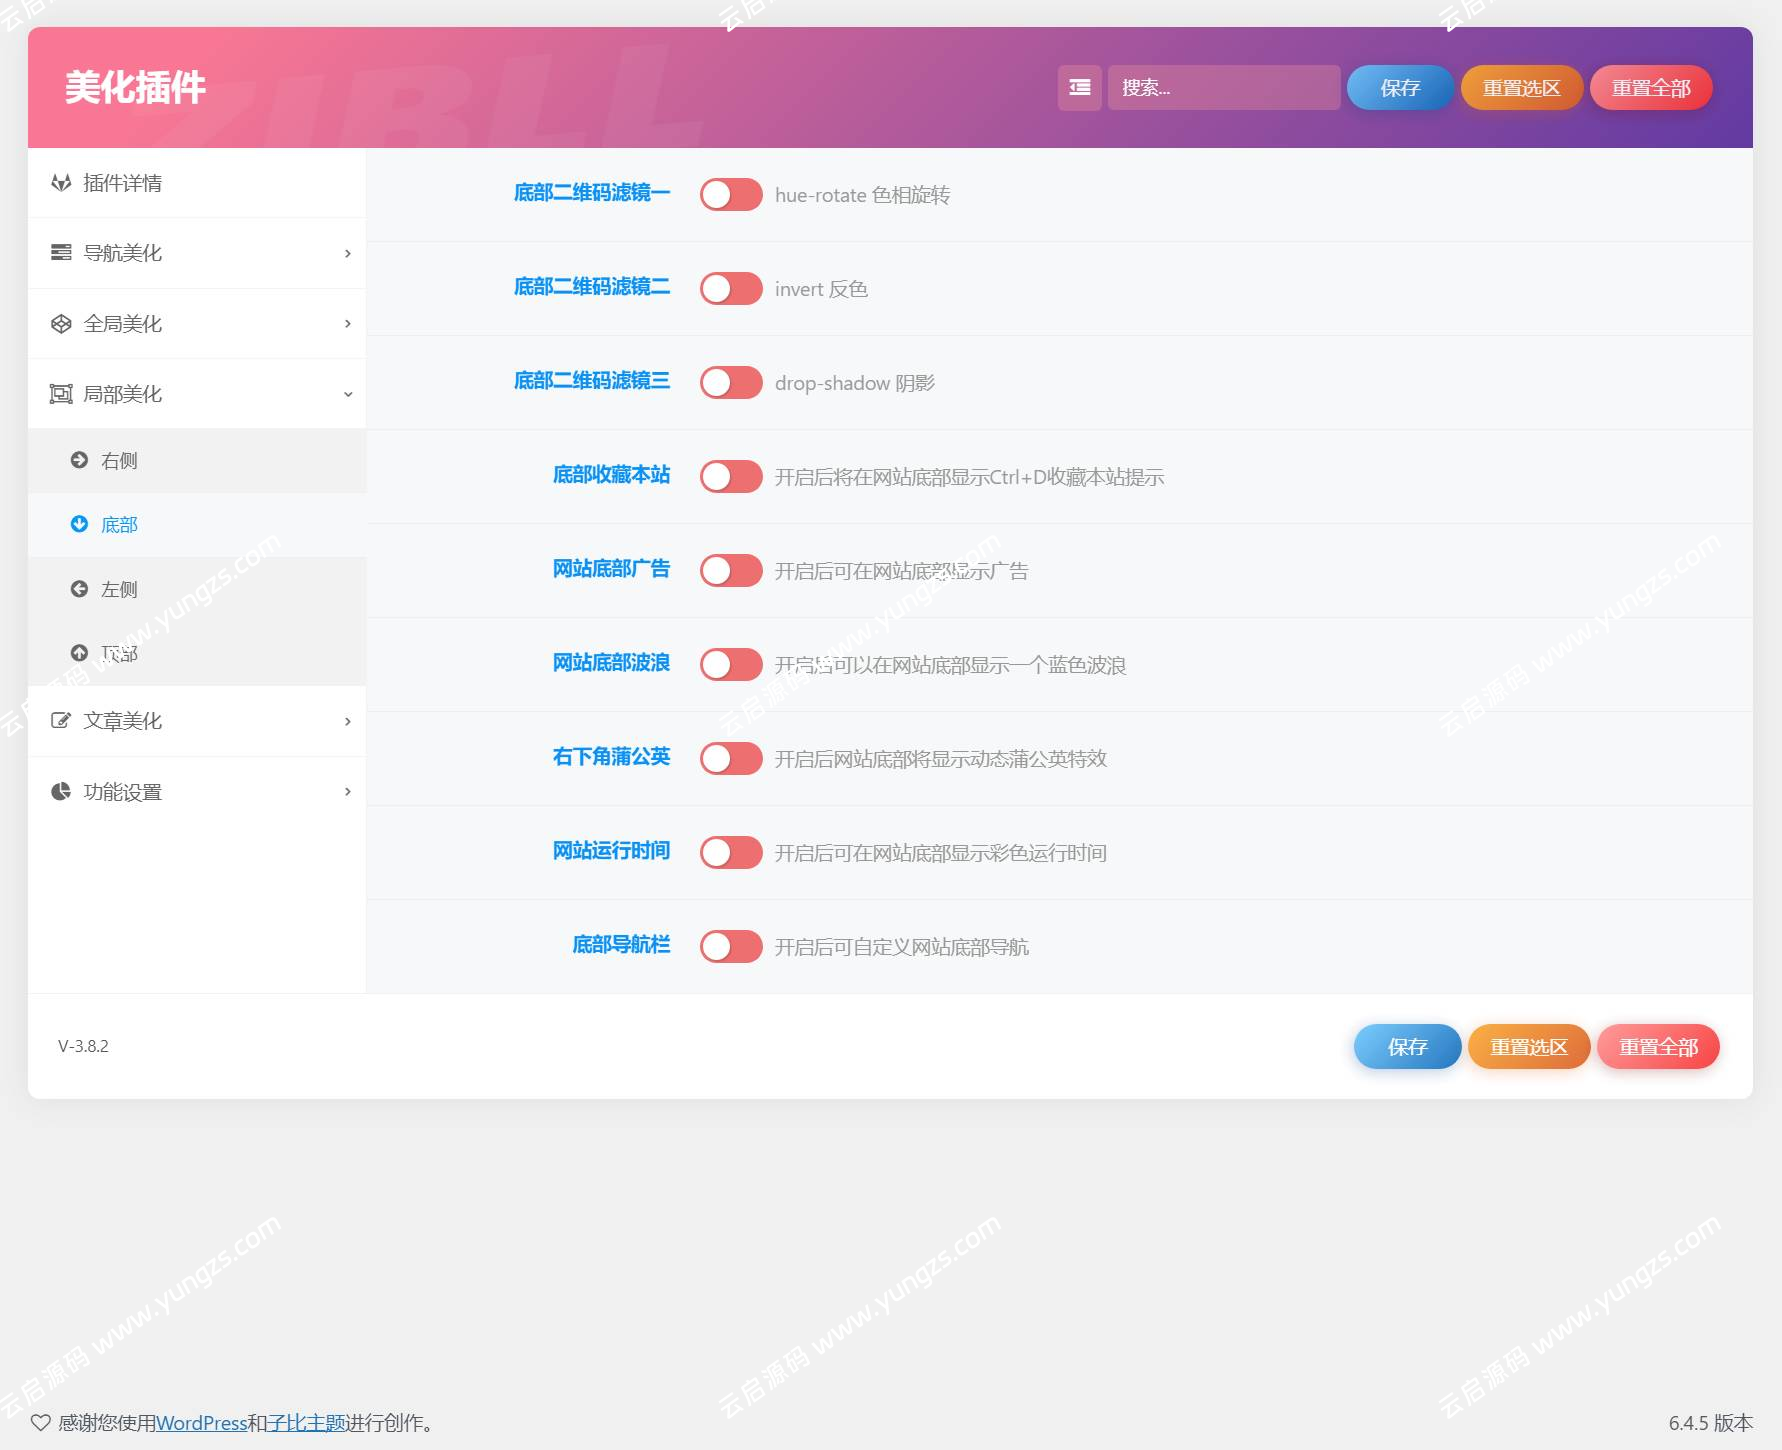Click the 局部美化 selection icon
This screenshot has width=1782, height=1450.
coord(60,393)
